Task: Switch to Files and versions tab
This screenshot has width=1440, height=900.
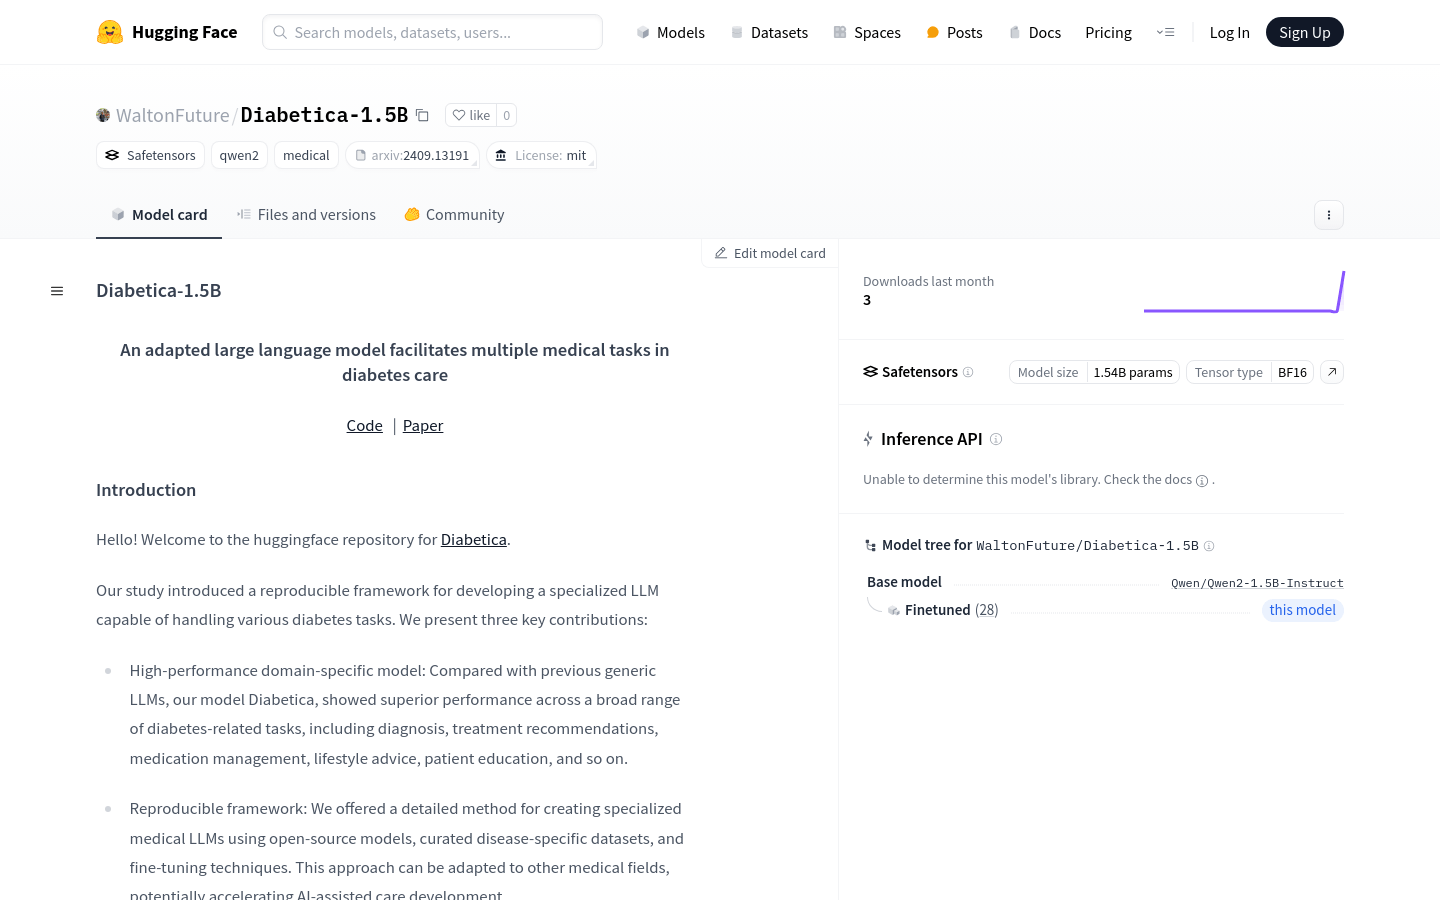Action: [x=306, y=215]
